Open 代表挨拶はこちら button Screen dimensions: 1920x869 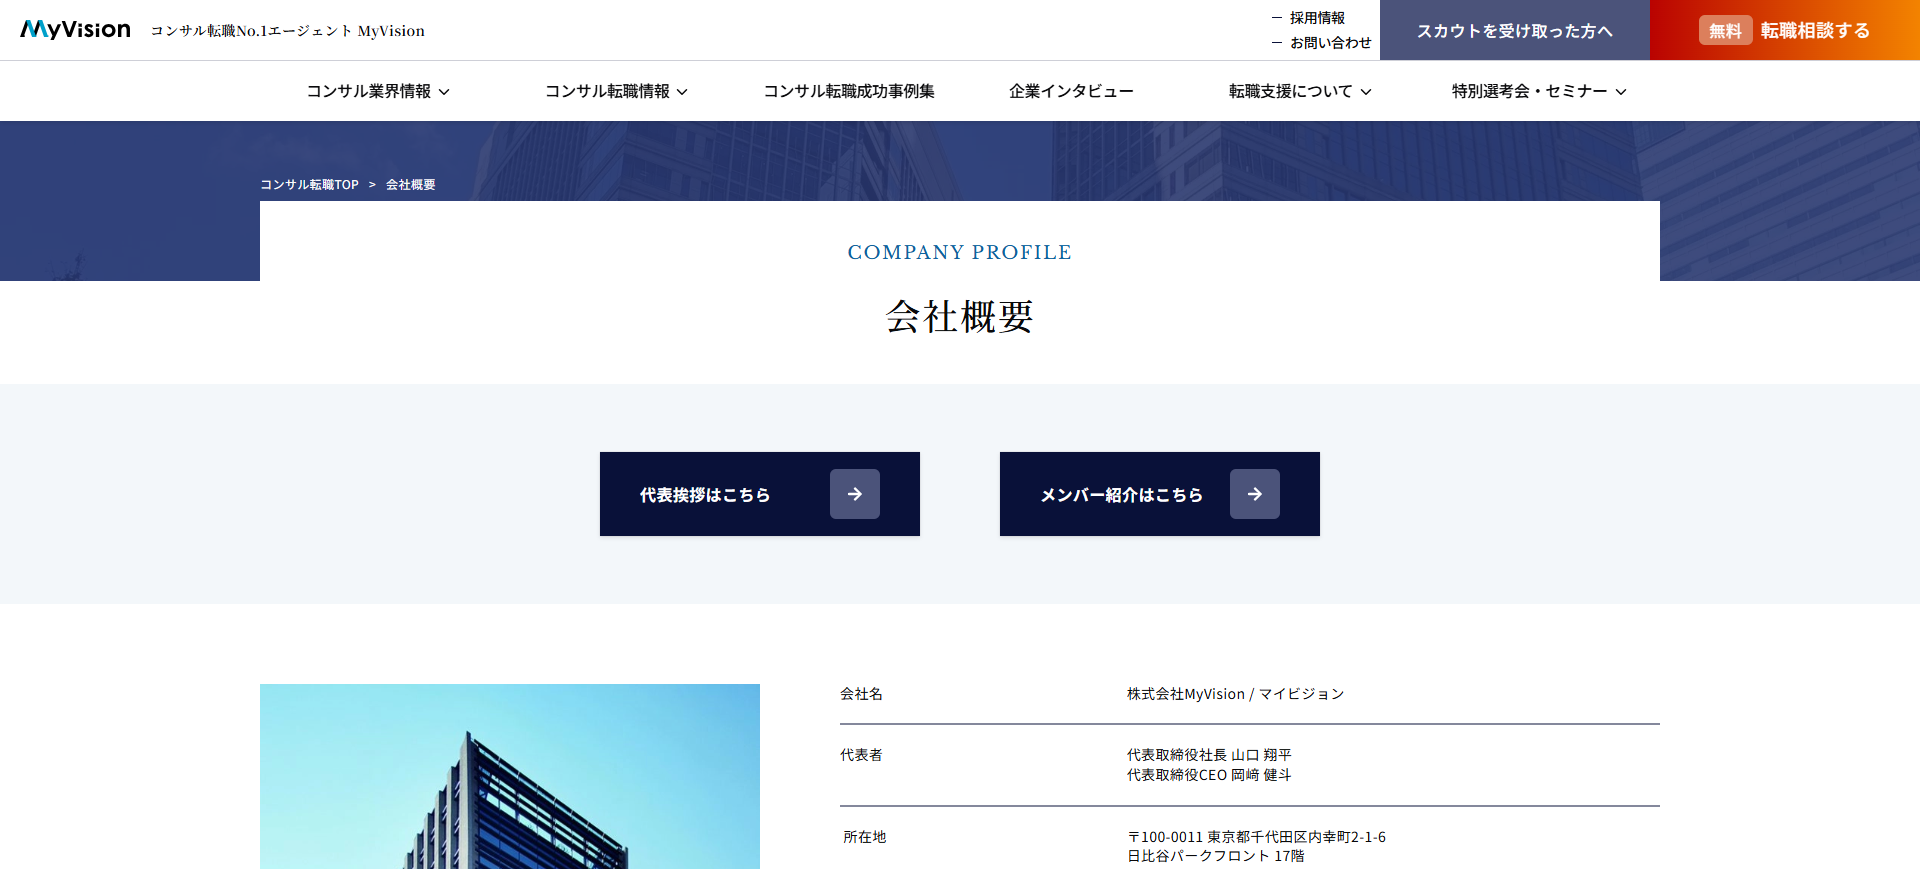pos(760,494)
